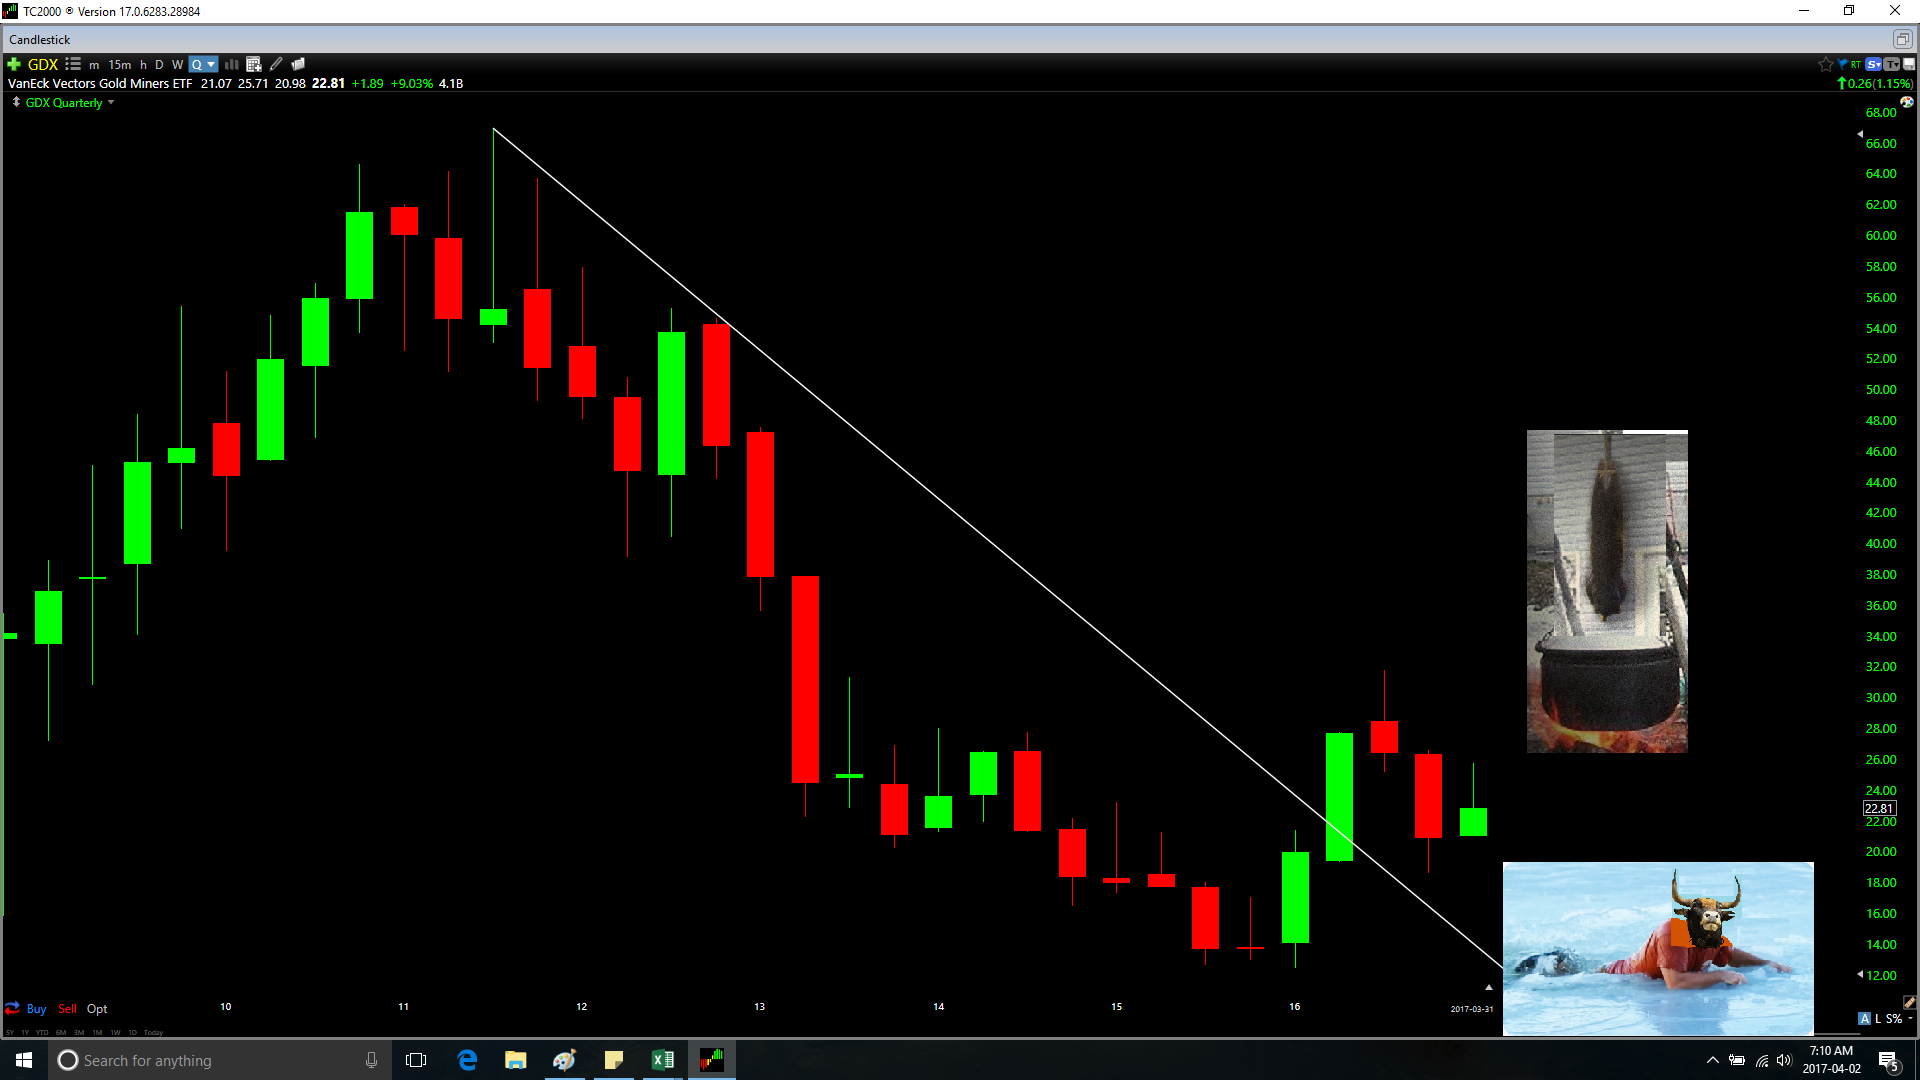The height and width of the screenshot is (1080, 1920).
Task: Open Excel from the taskbar
Action: point(662,1060)
